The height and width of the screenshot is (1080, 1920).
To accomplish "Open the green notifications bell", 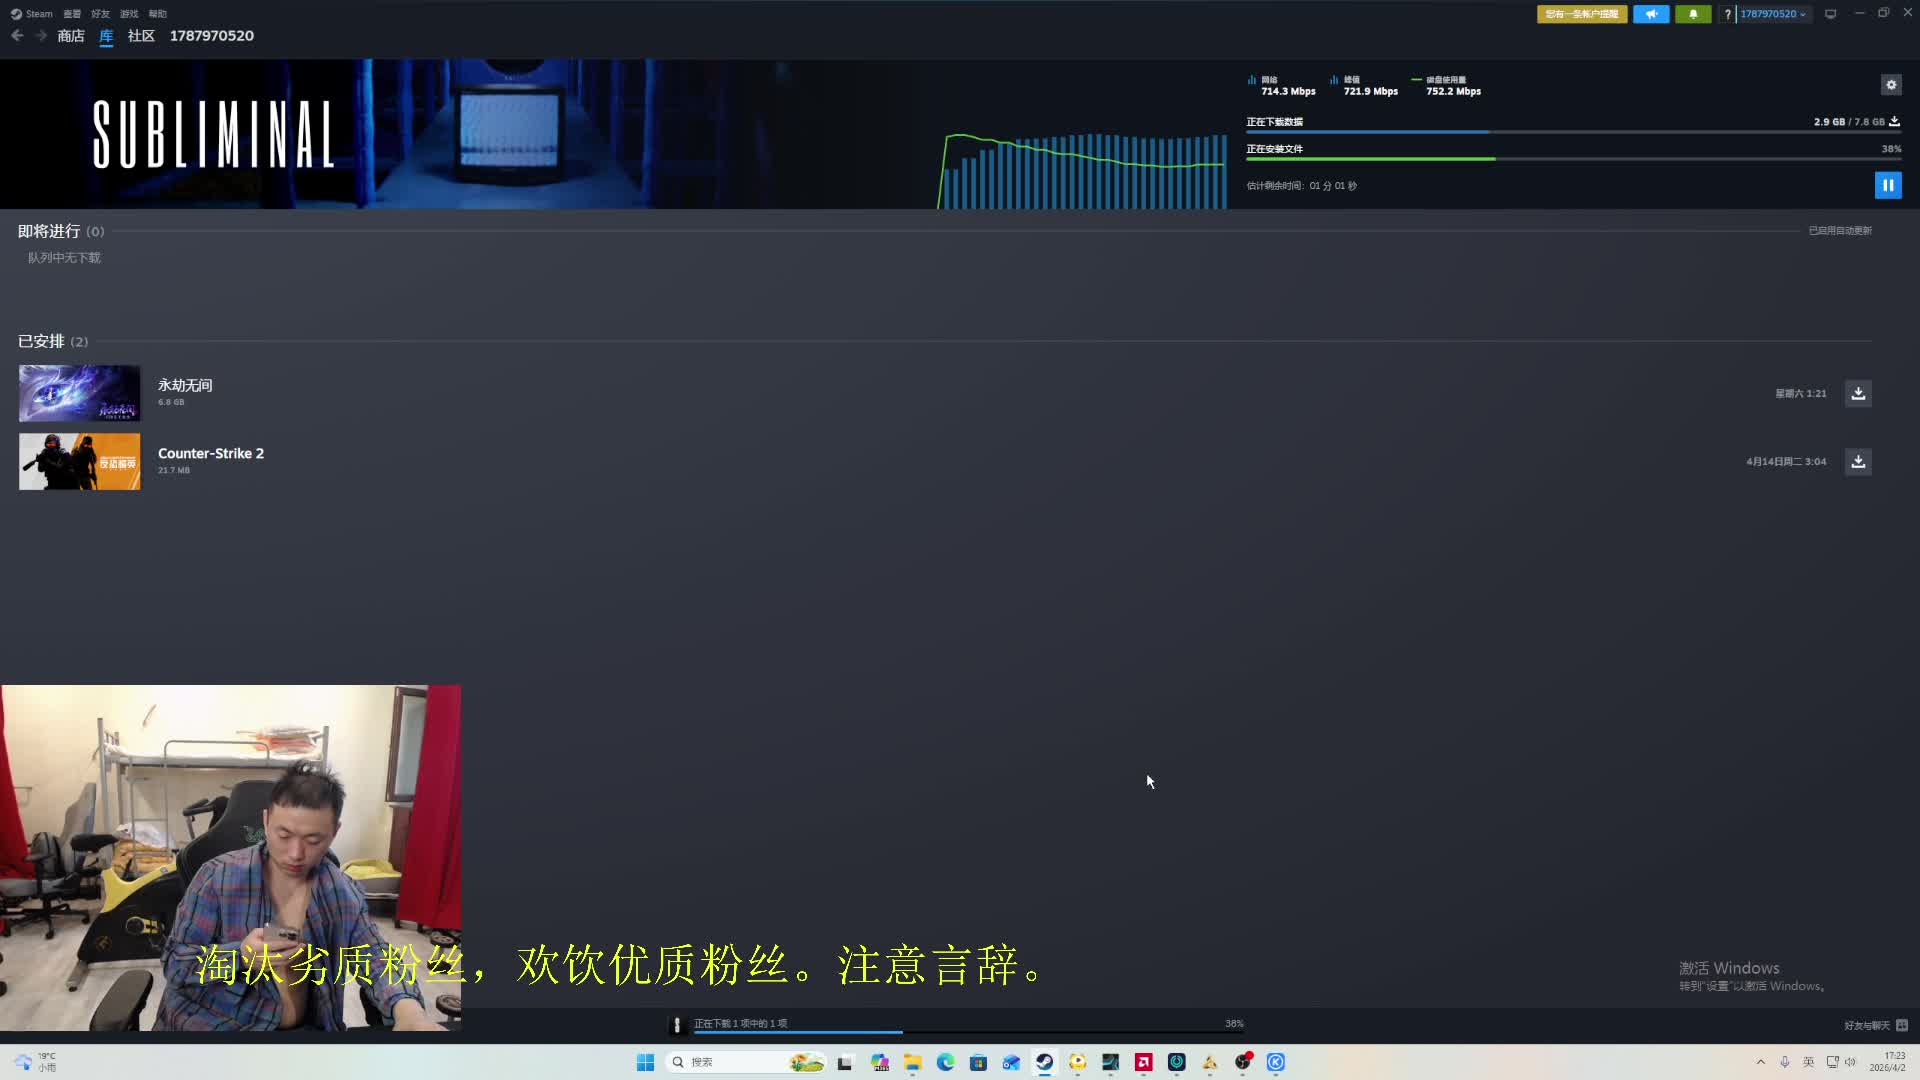I will click(x=1692, y=14).
